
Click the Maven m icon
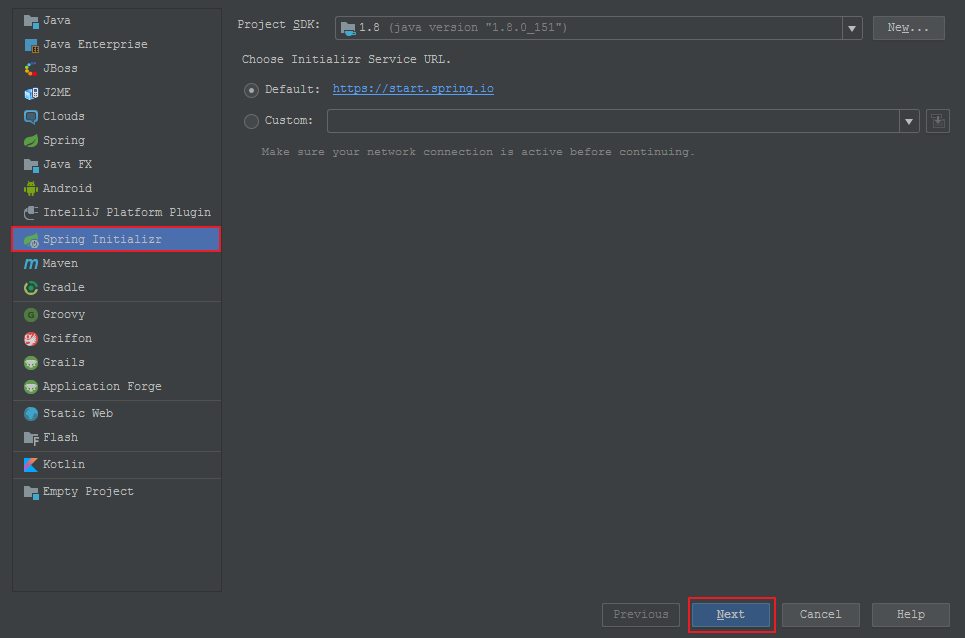pyautogui.click(x=31, y=264)
